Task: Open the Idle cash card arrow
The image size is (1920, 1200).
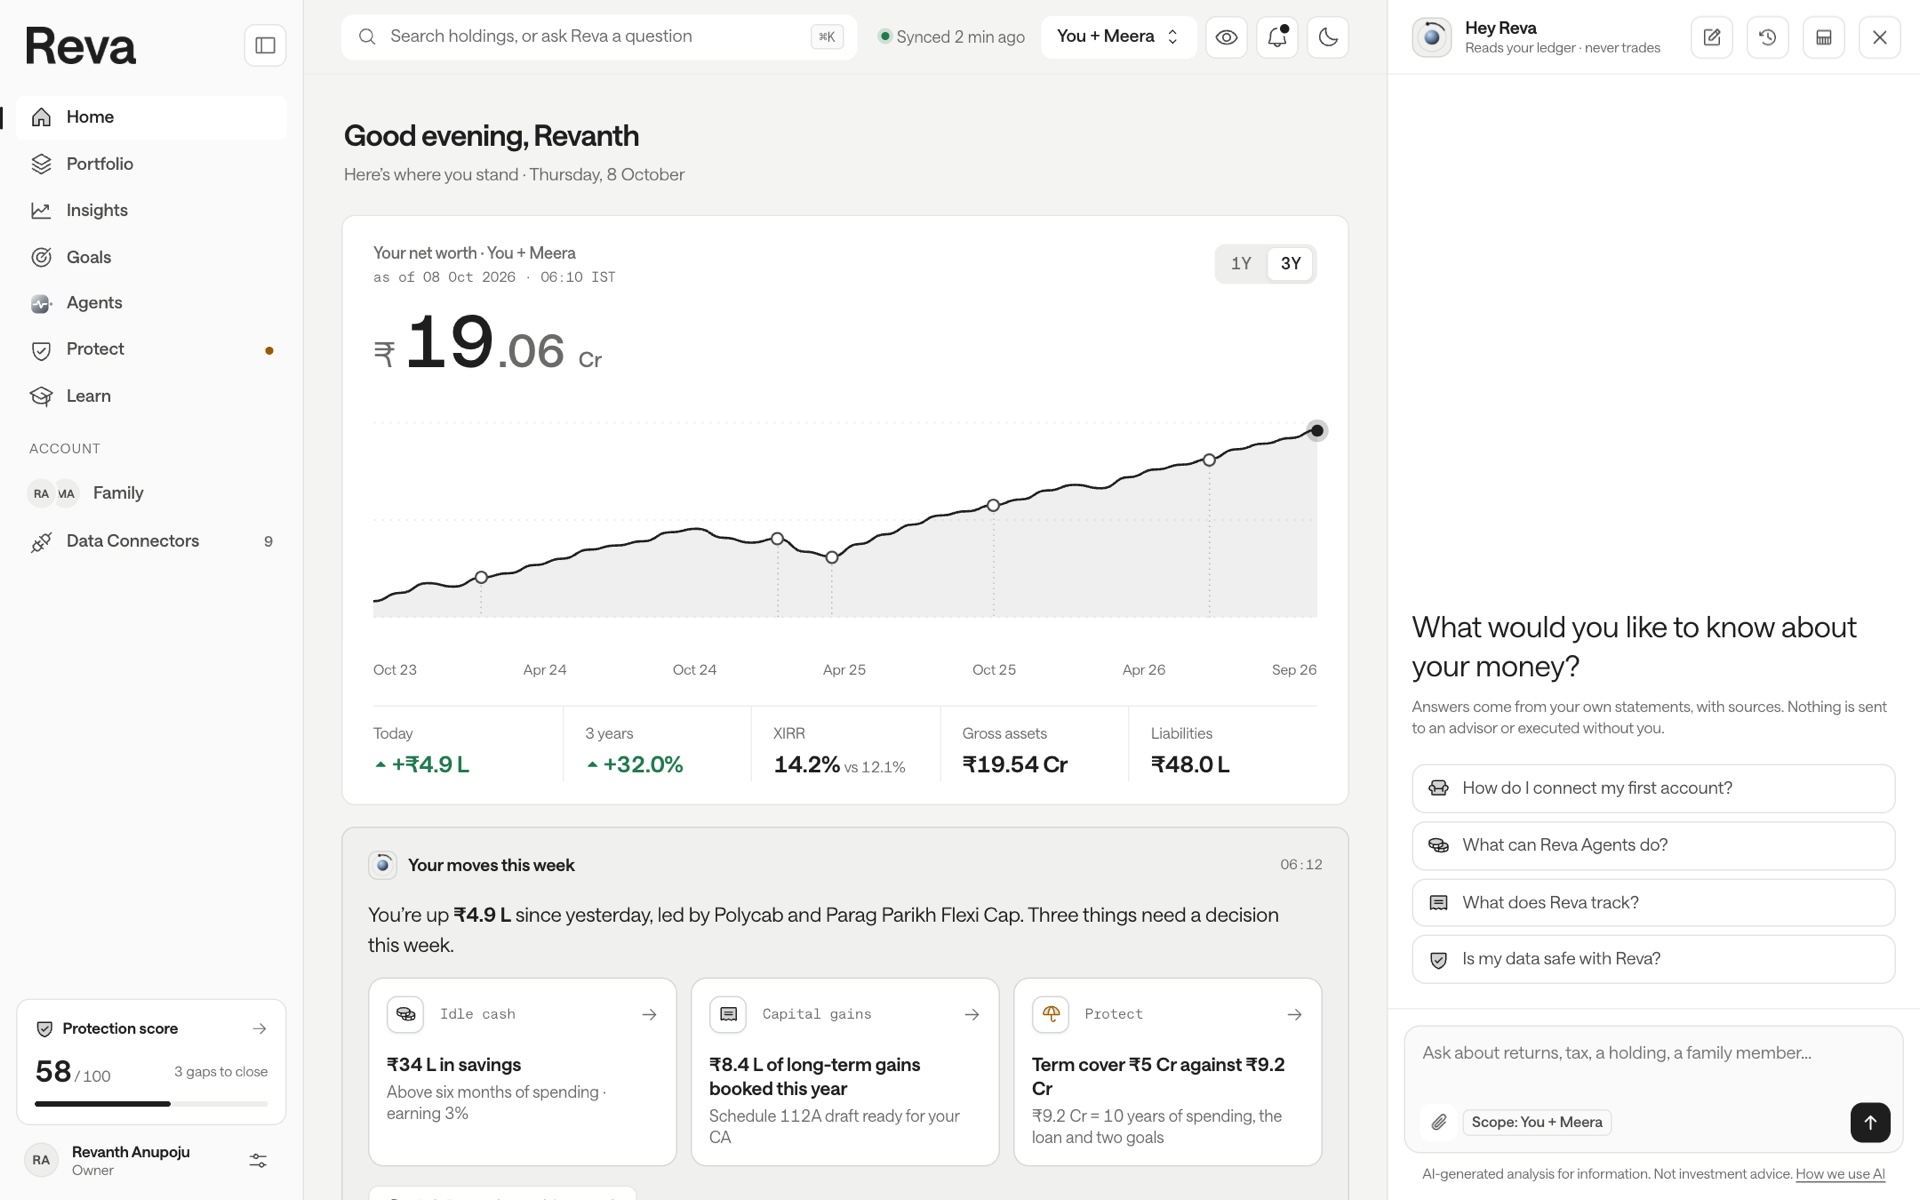Action: [x=649, y=1014]
